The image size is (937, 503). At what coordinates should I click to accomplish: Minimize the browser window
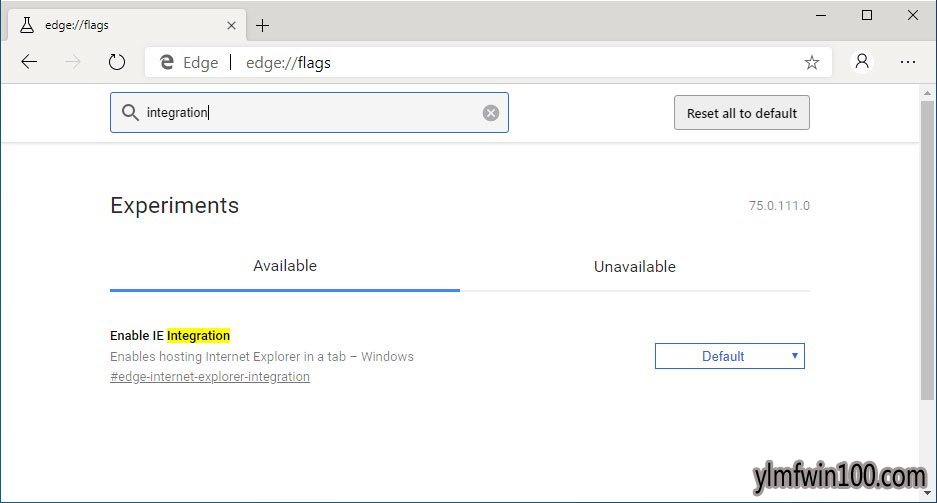(x=821, y=16)
